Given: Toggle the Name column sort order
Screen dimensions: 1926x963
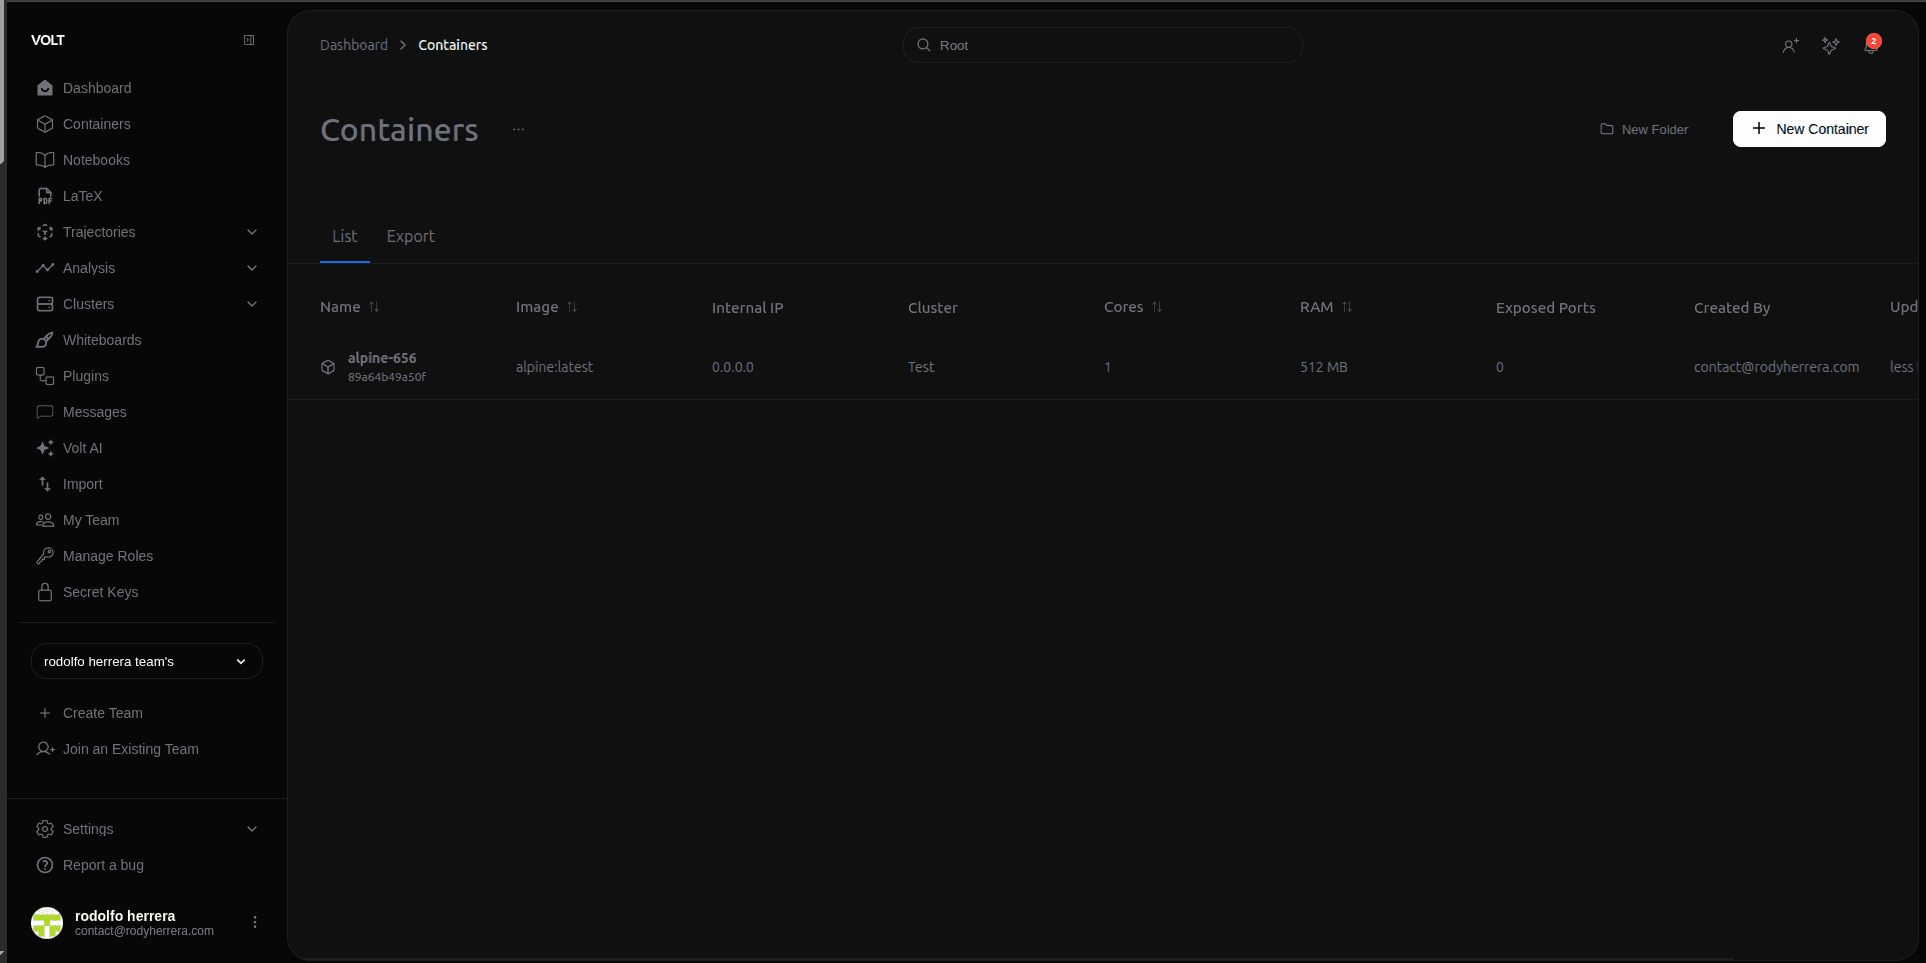Looking at the screenshot, I should tap(373, 307).
